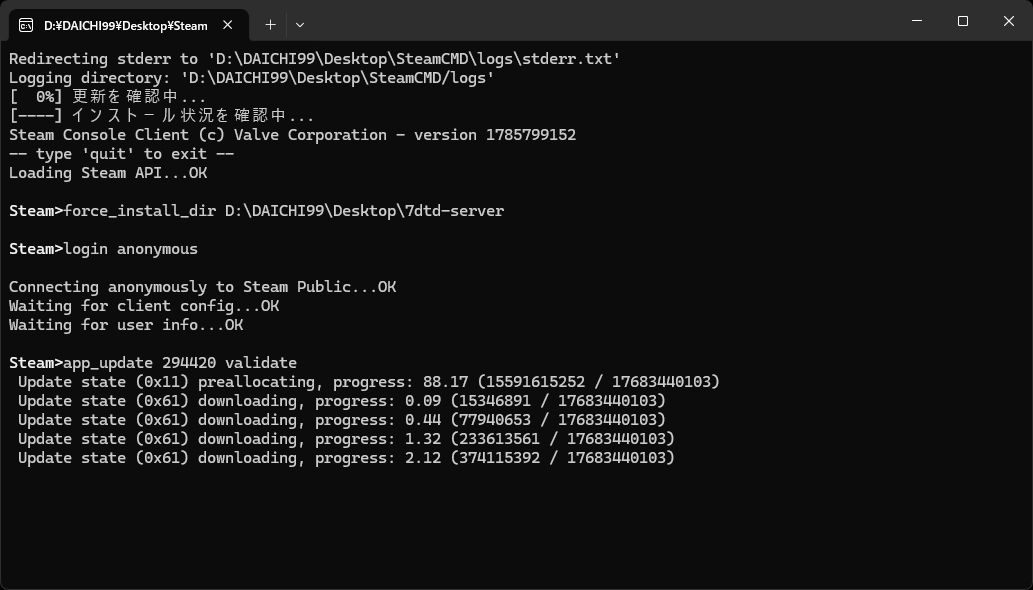This screenshot has width=1033, height=590.
Task: Maximize the terminal window
Action: pyautogui.click(x=963, y=21)
